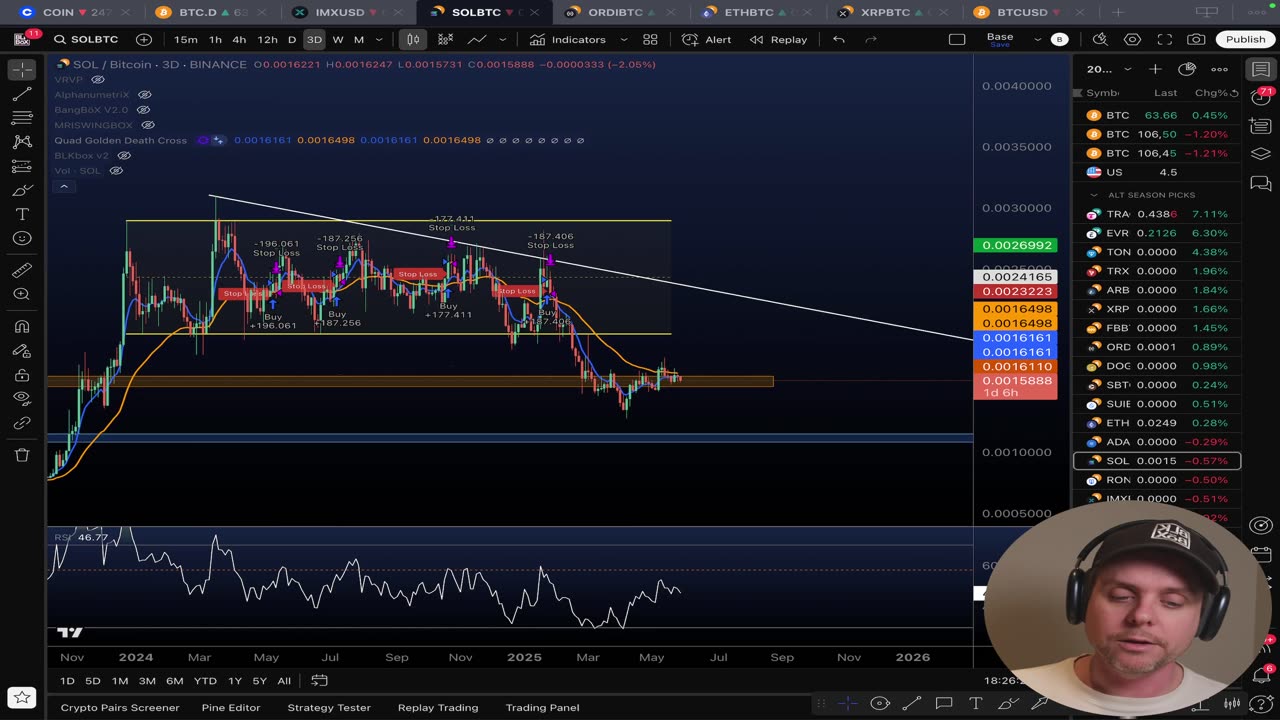Open the Renko/alternate bar style icon
1280x720 pixels.
[445, 39]
